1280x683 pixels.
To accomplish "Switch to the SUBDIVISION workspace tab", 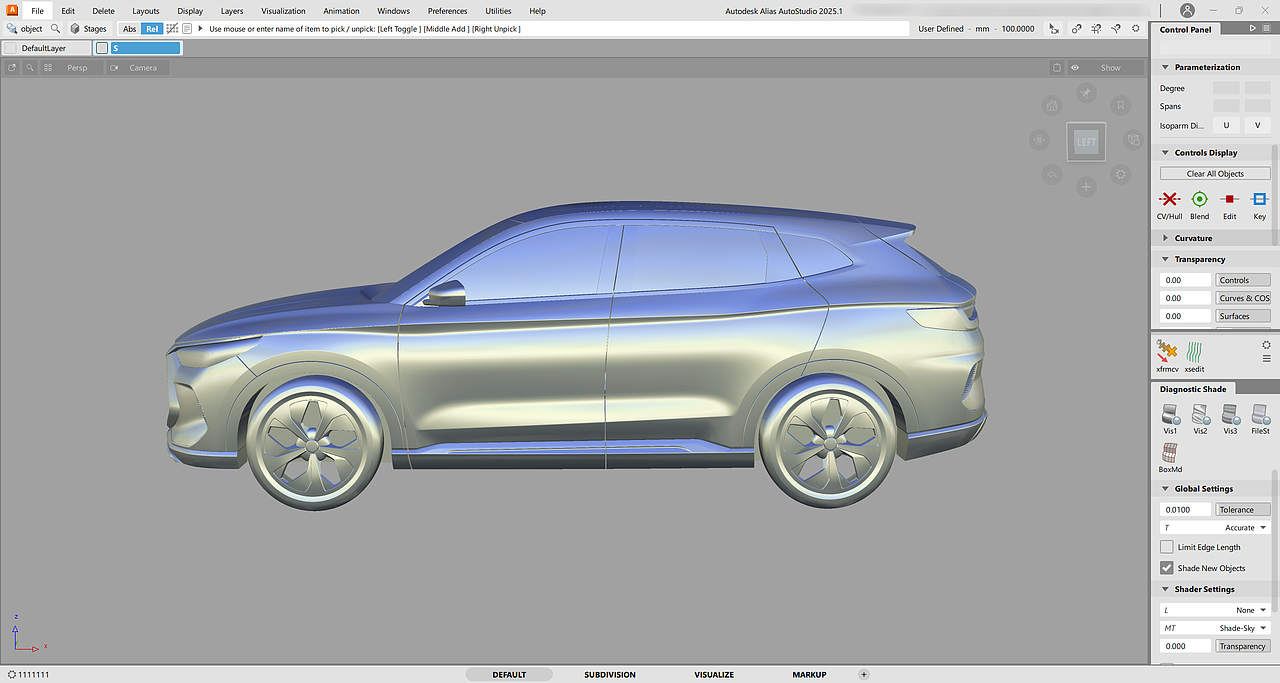I will coord(610,675).
